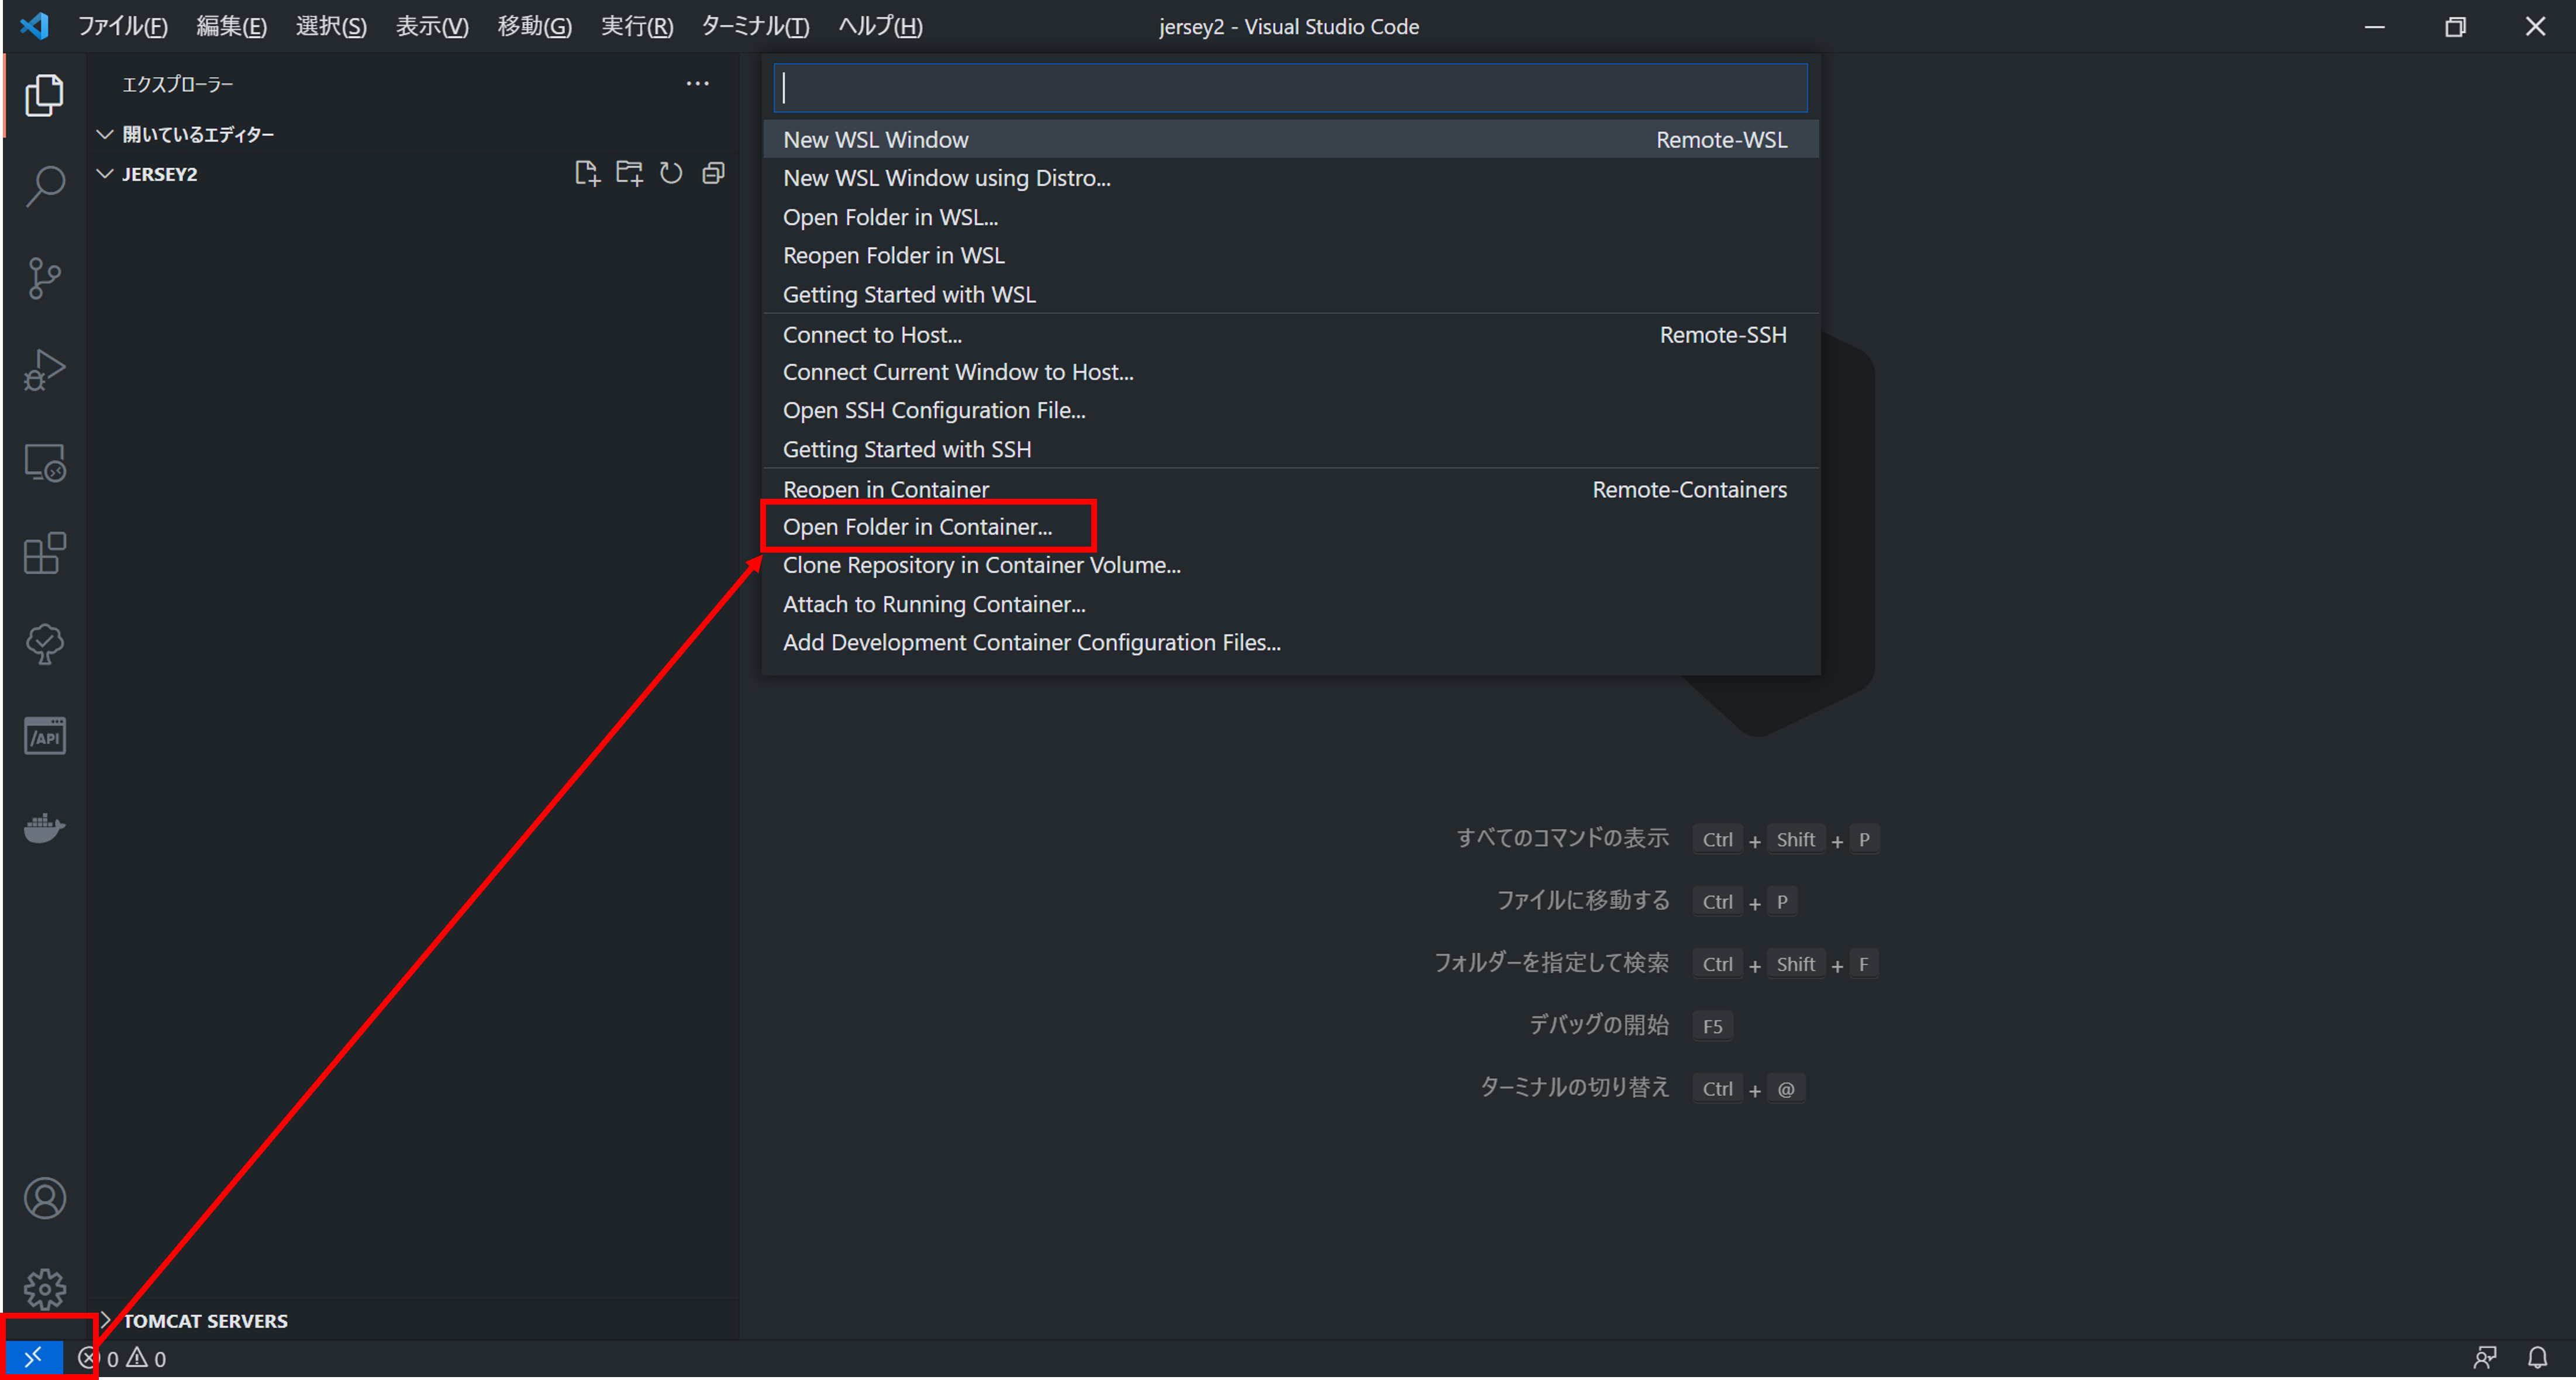
Task: Select Open Folder in Container... command
Action: click(917, 527)
